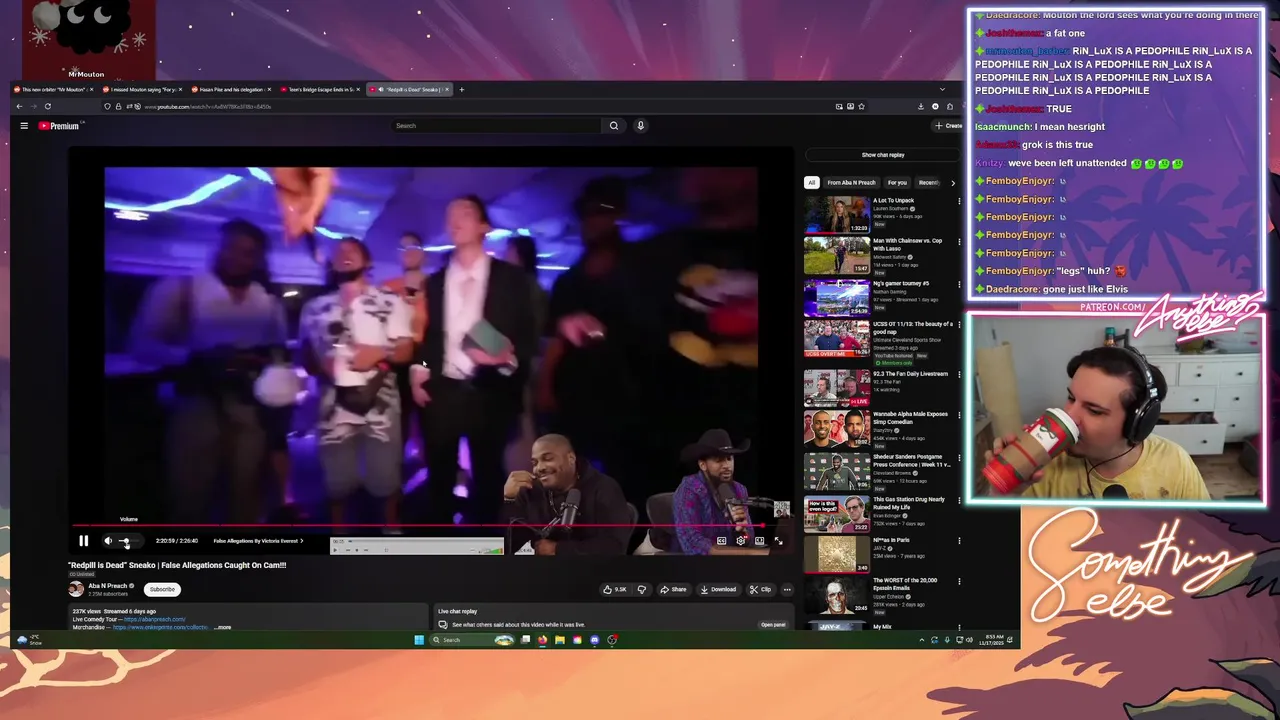This screenshot has height=720, width=1280.
Task: Mute the video with the speaker icon
Action: [x=108, y=541]
